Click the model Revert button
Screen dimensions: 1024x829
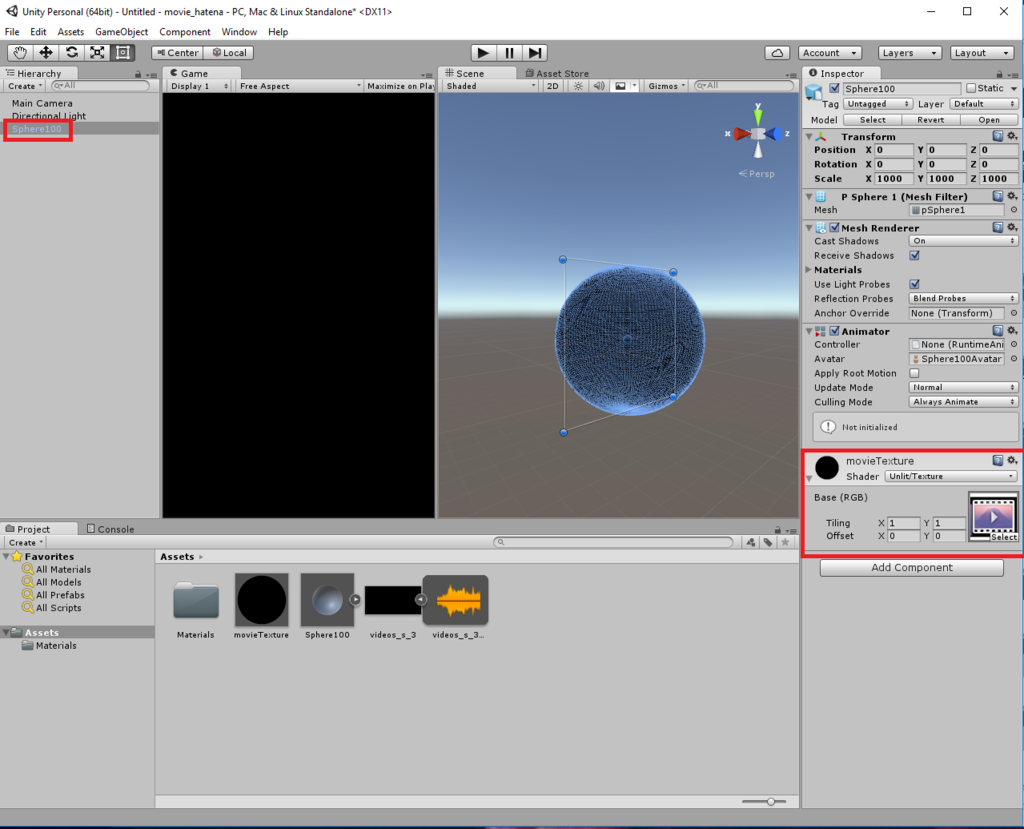931,120
